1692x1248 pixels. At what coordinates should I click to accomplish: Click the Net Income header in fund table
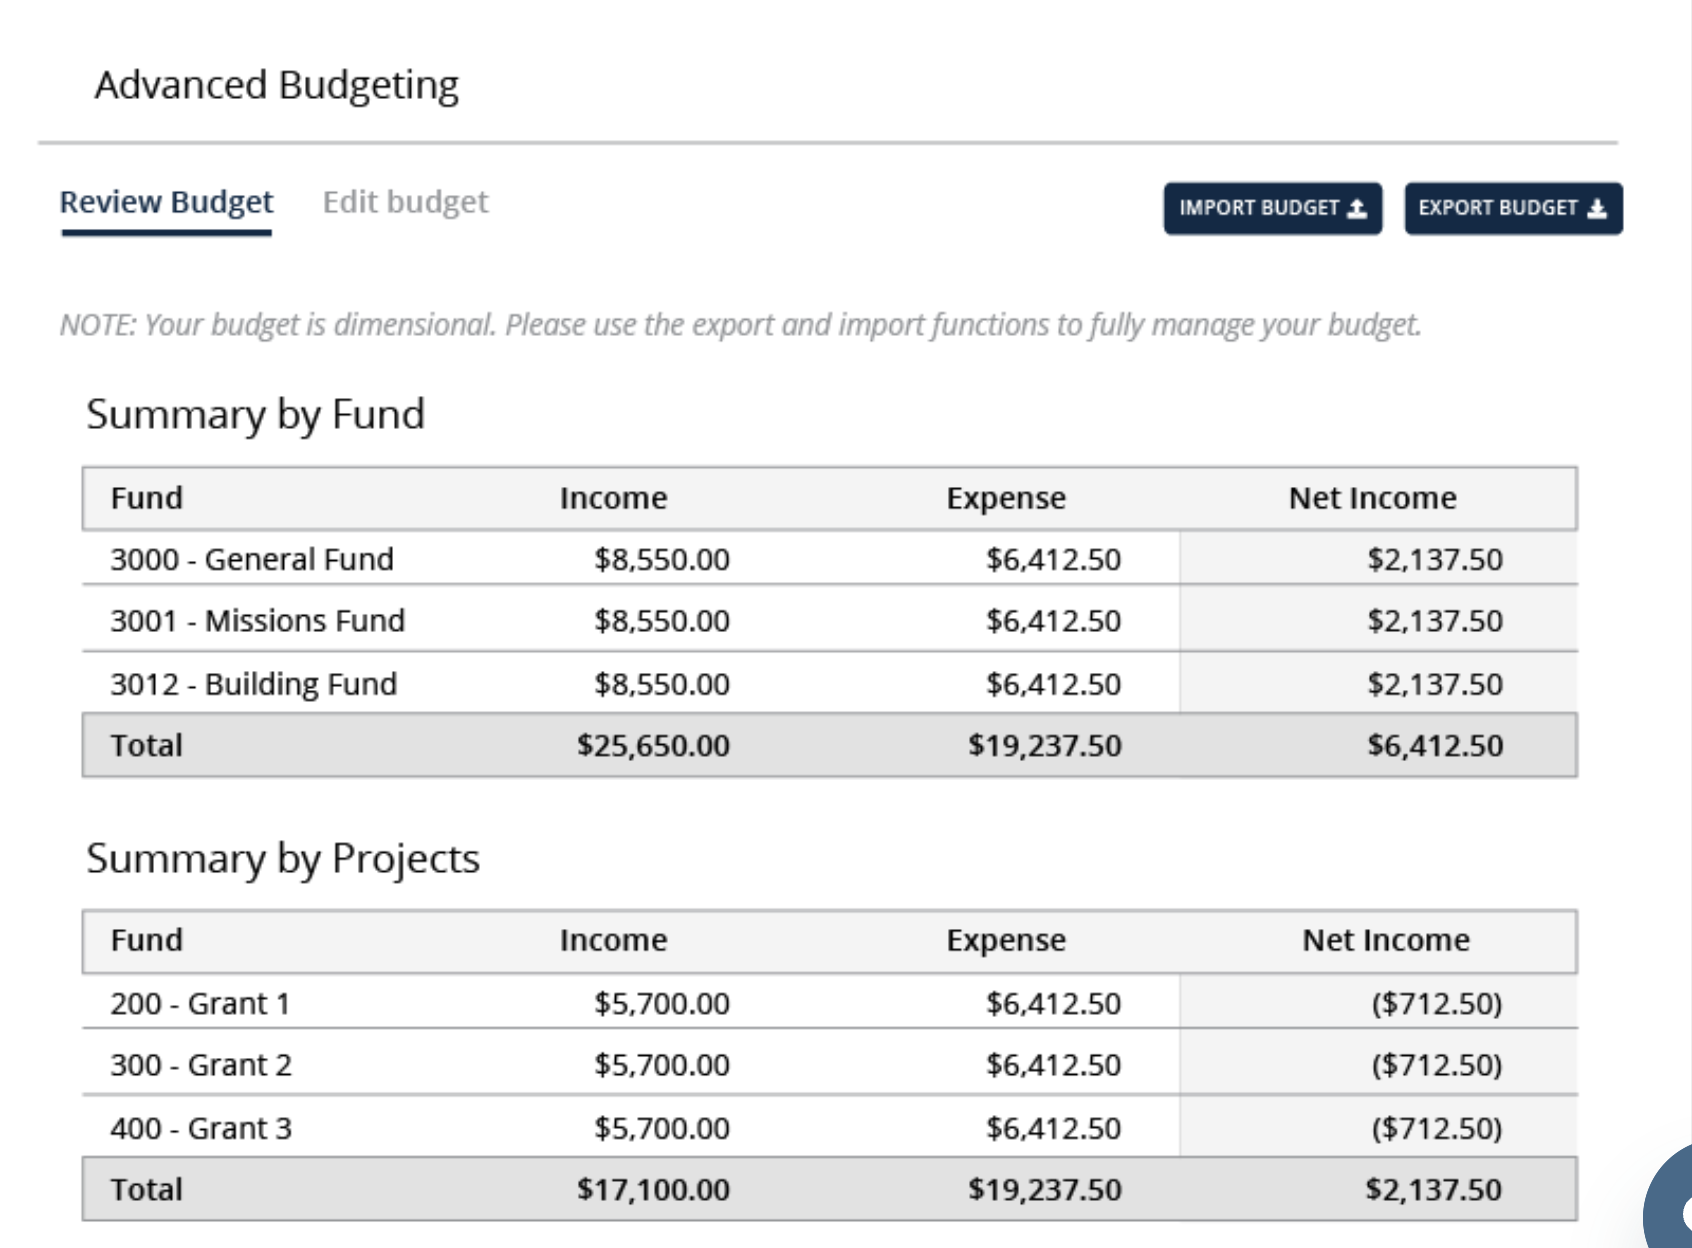click(1372, 498)
